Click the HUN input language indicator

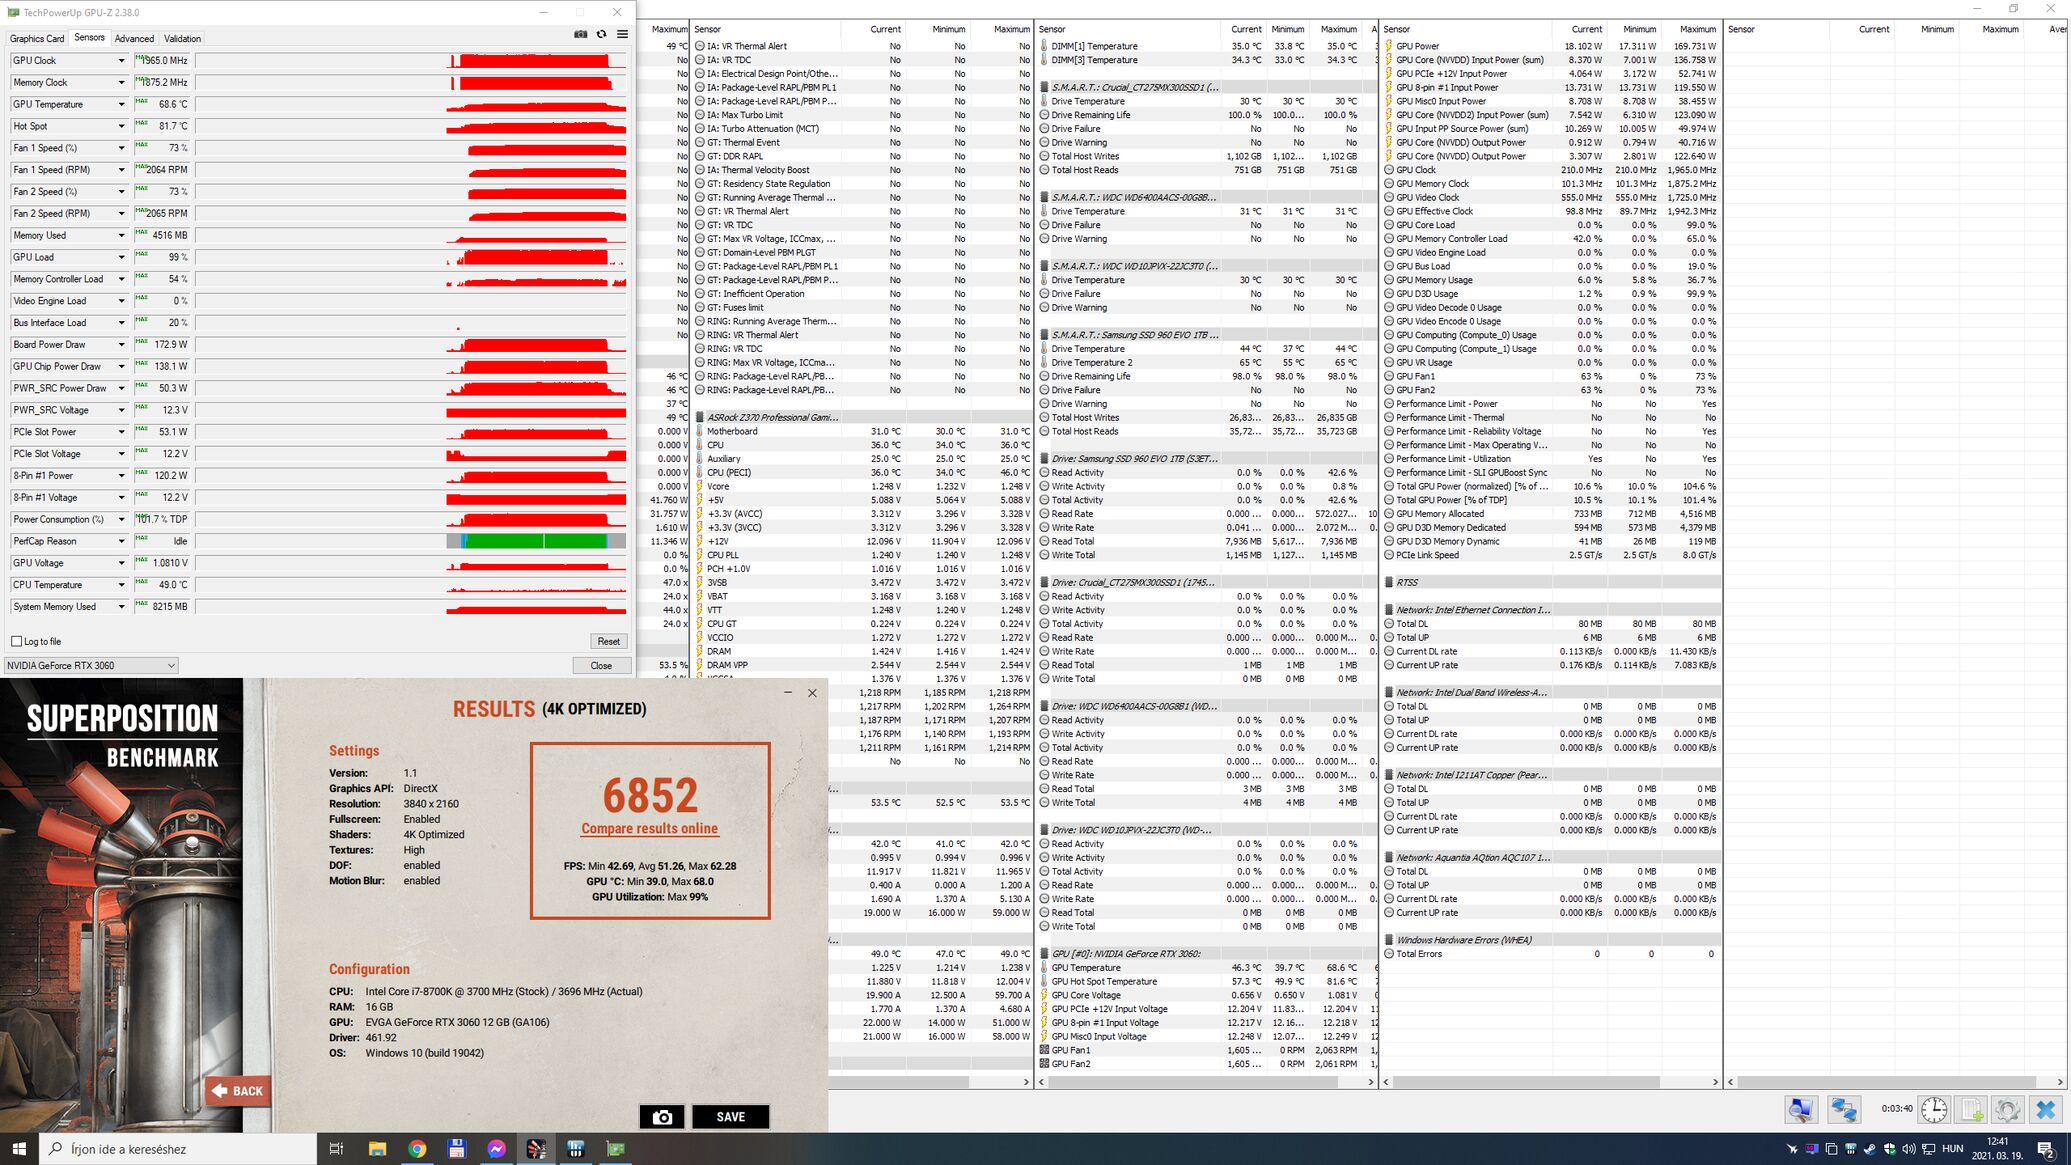pos(1952,1149)
